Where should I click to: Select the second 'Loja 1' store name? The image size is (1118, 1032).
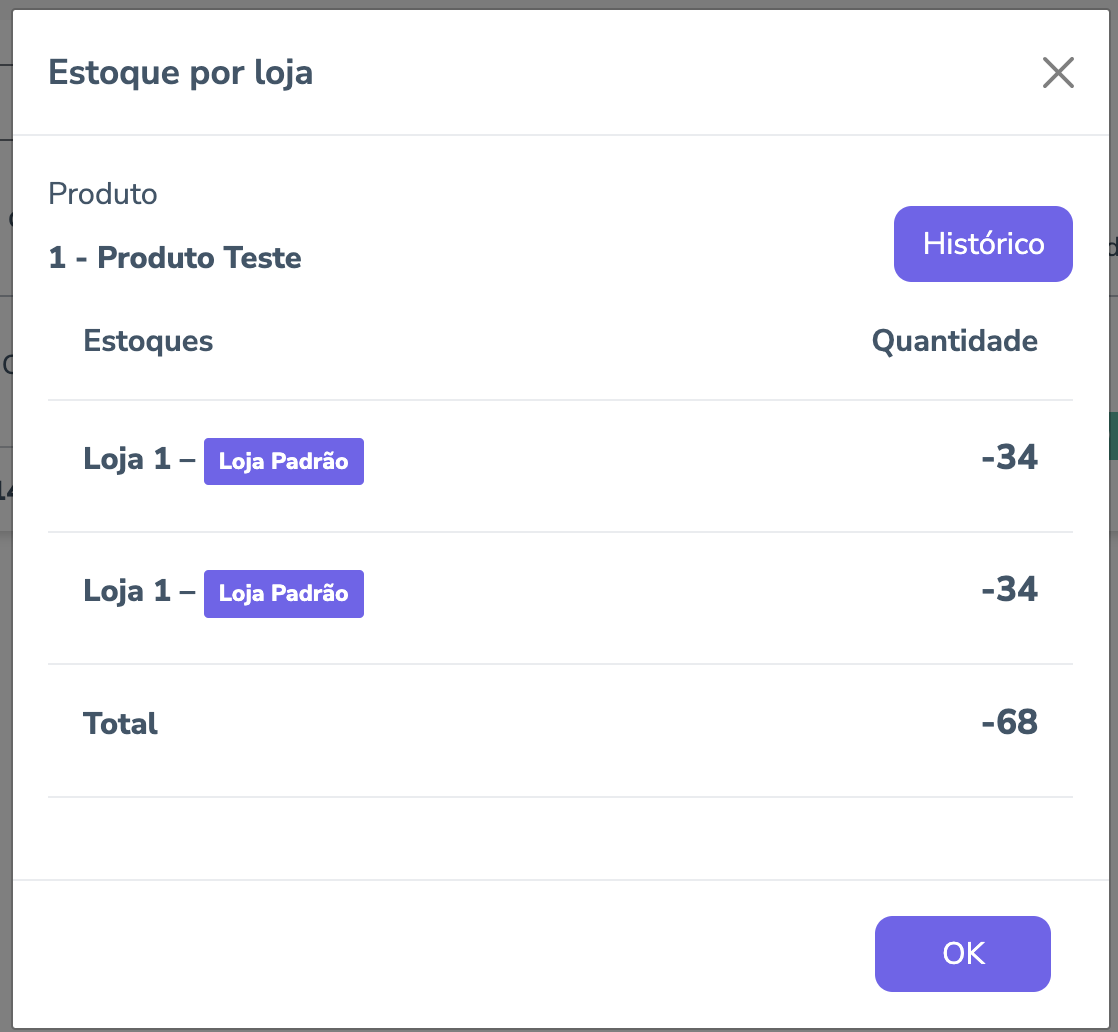[127, 592]
